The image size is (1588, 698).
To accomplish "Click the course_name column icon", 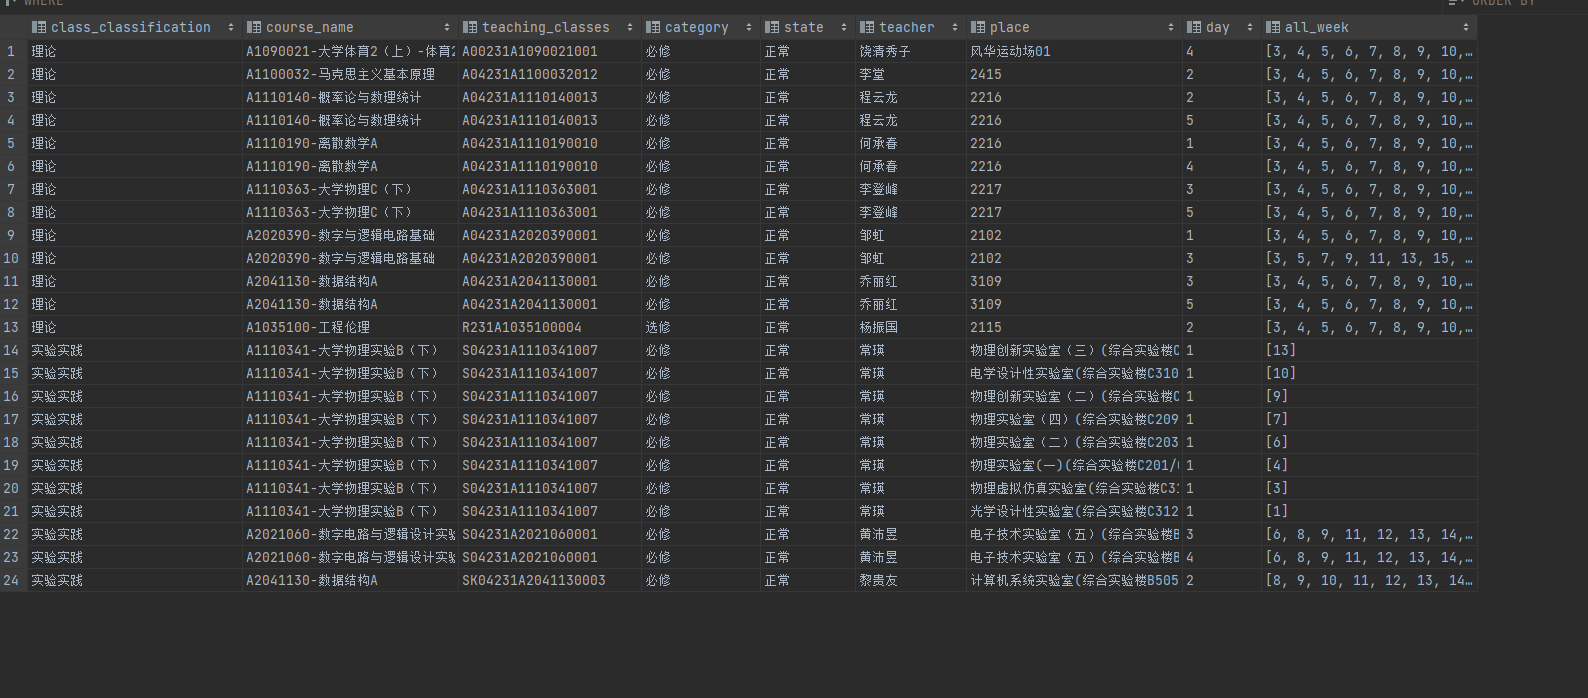I will [x=254, y=28].
